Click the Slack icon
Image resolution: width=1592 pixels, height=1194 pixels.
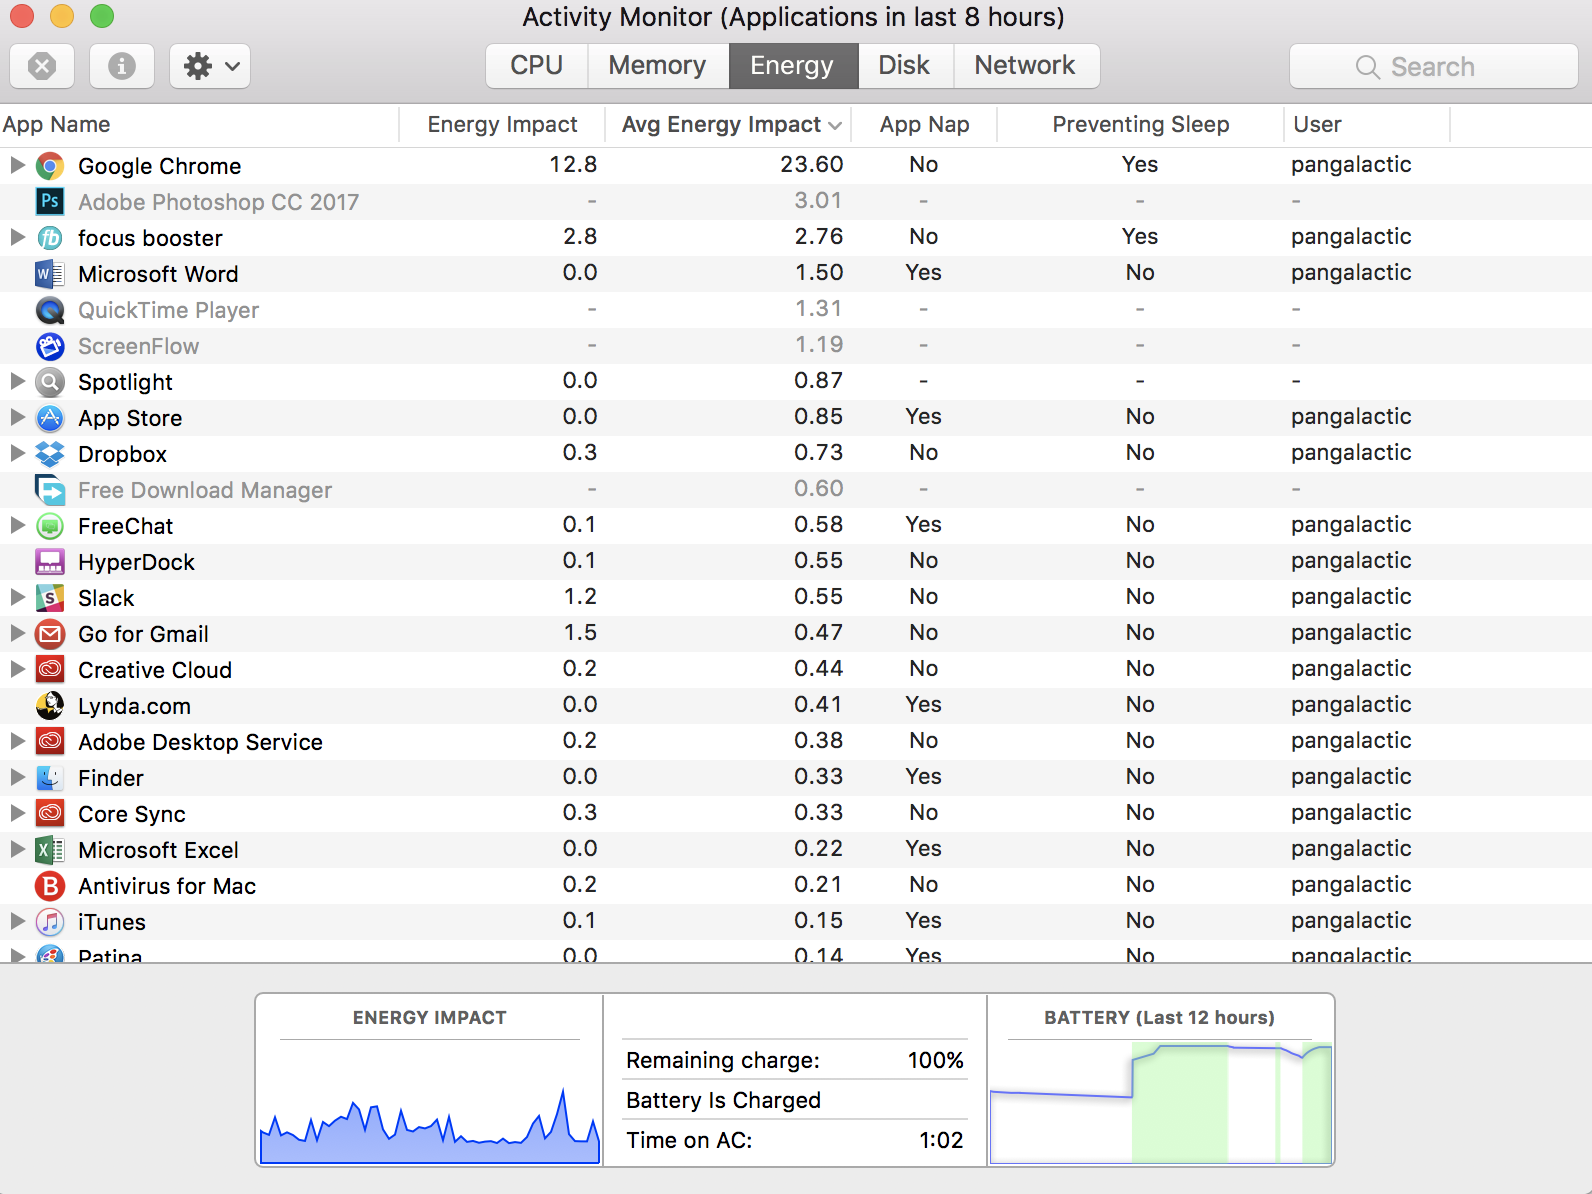click(50, 598)
